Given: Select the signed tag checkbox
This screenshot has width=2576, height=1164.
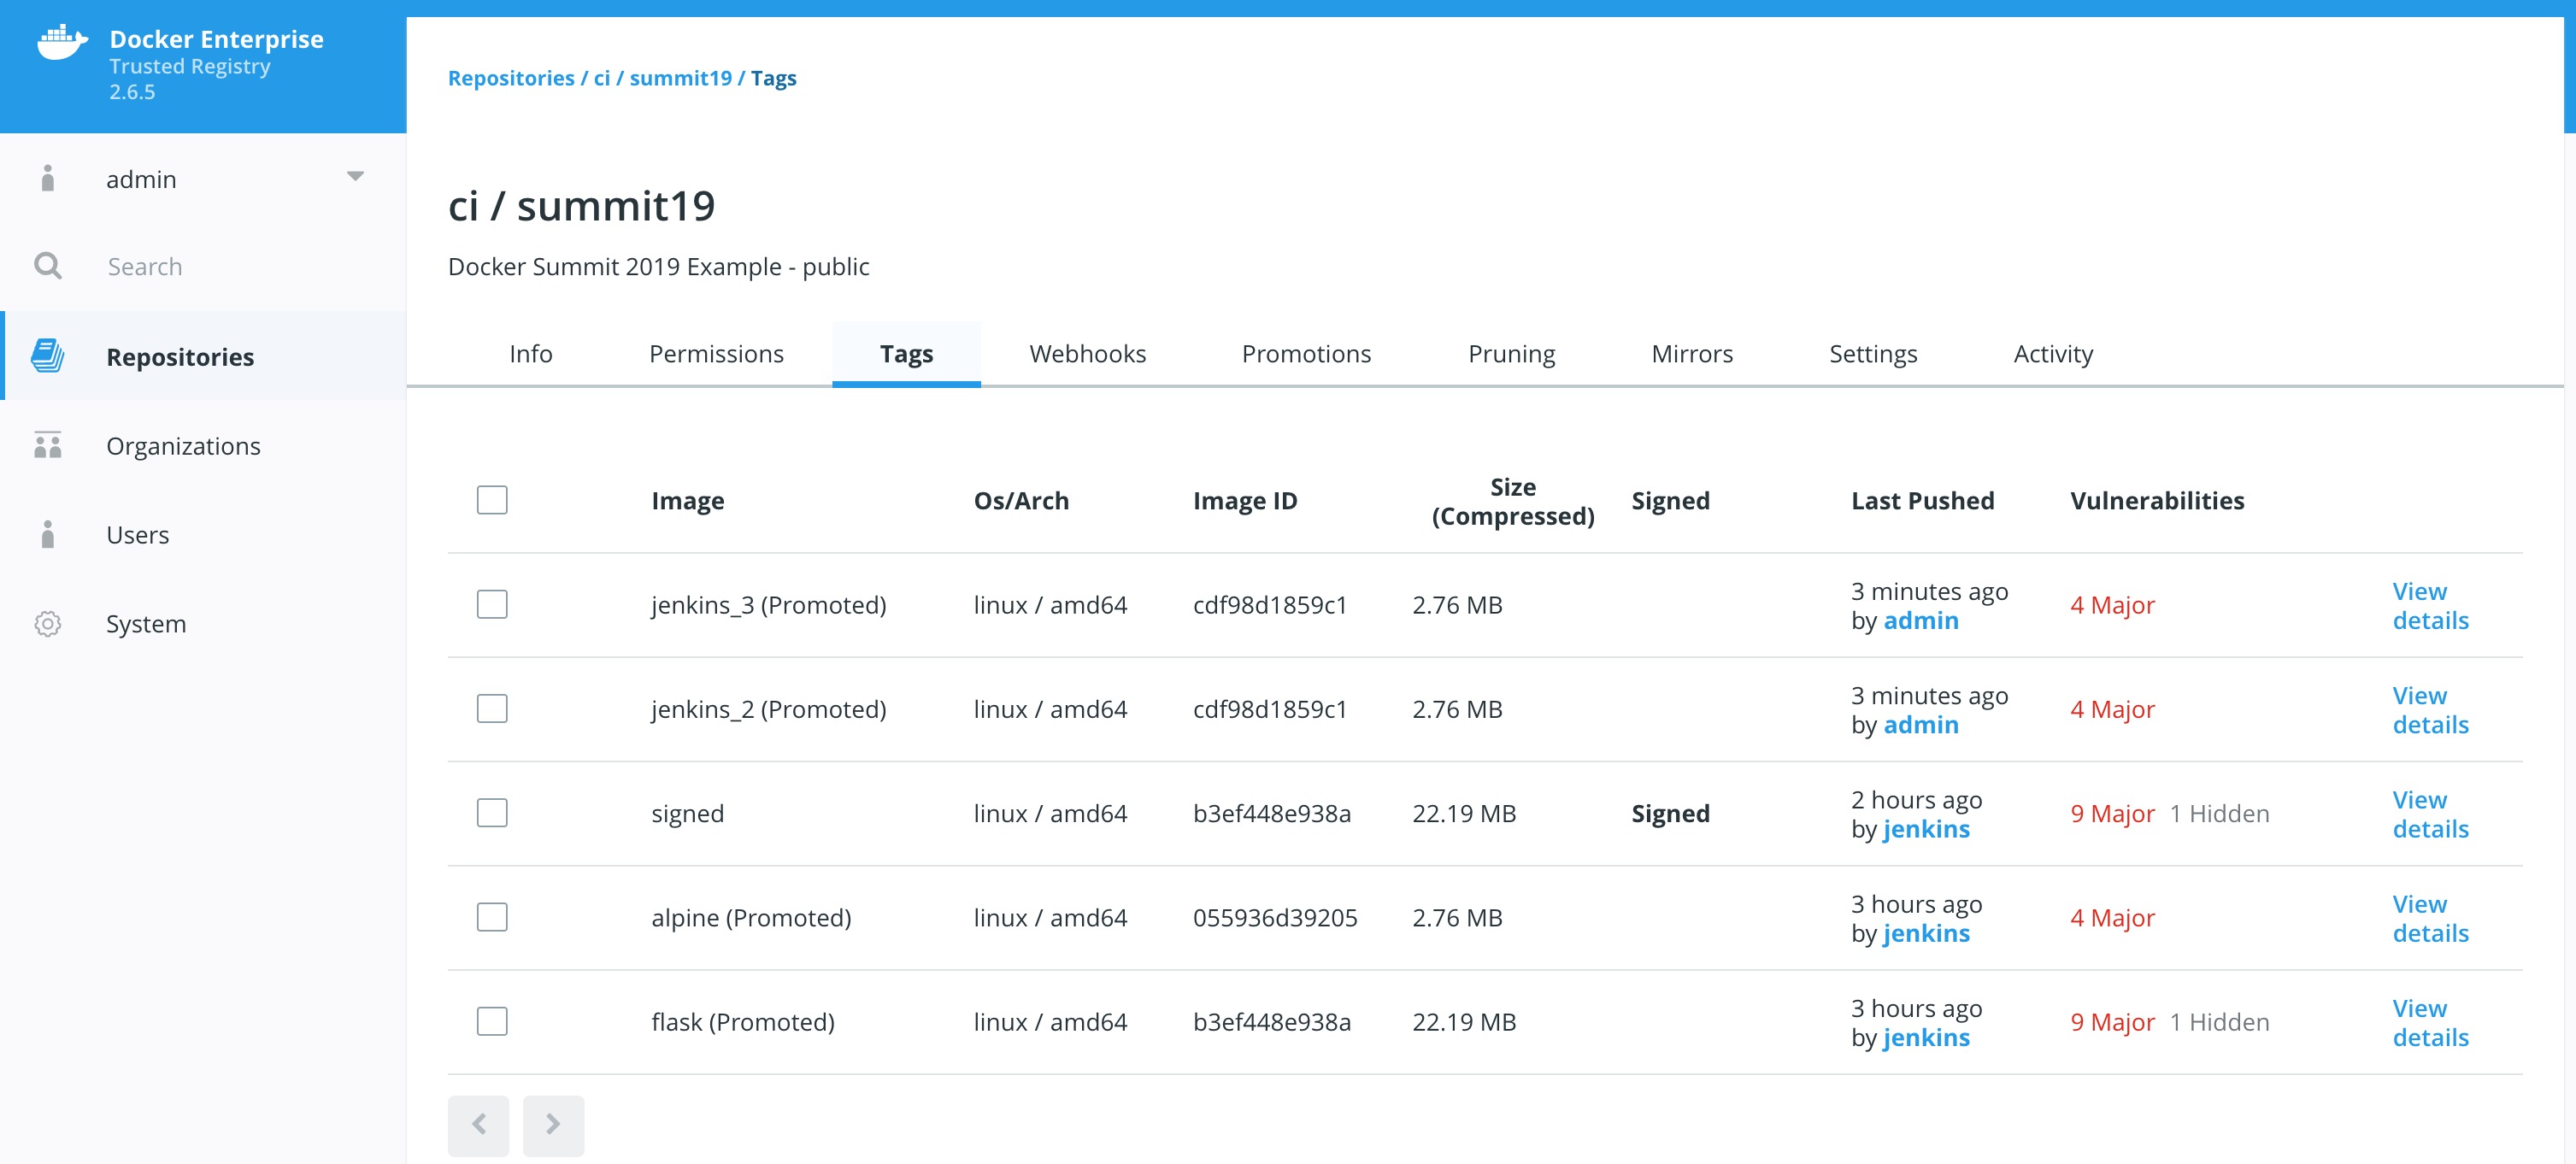Looking at the screenshot, I should (x=492, y=813).
